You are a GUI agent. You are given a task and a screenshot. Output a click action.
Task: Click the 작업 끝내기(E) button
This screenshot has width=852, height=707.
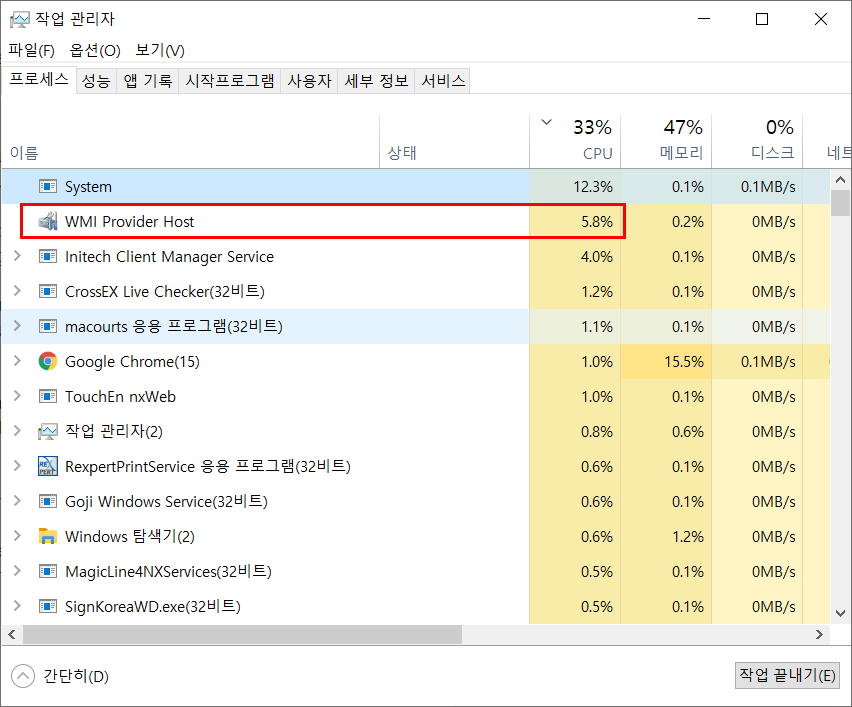(787, 675)
